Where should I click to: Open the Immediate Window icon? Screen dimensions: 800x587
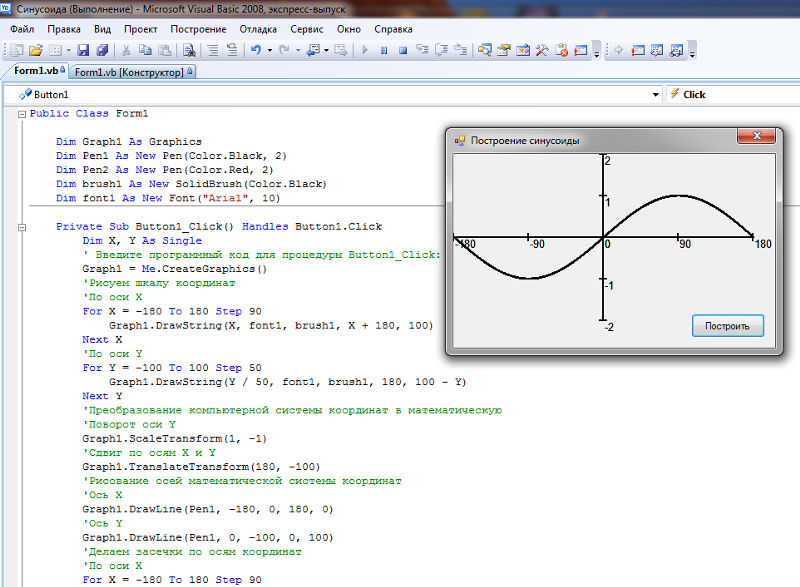click(581, 50)
